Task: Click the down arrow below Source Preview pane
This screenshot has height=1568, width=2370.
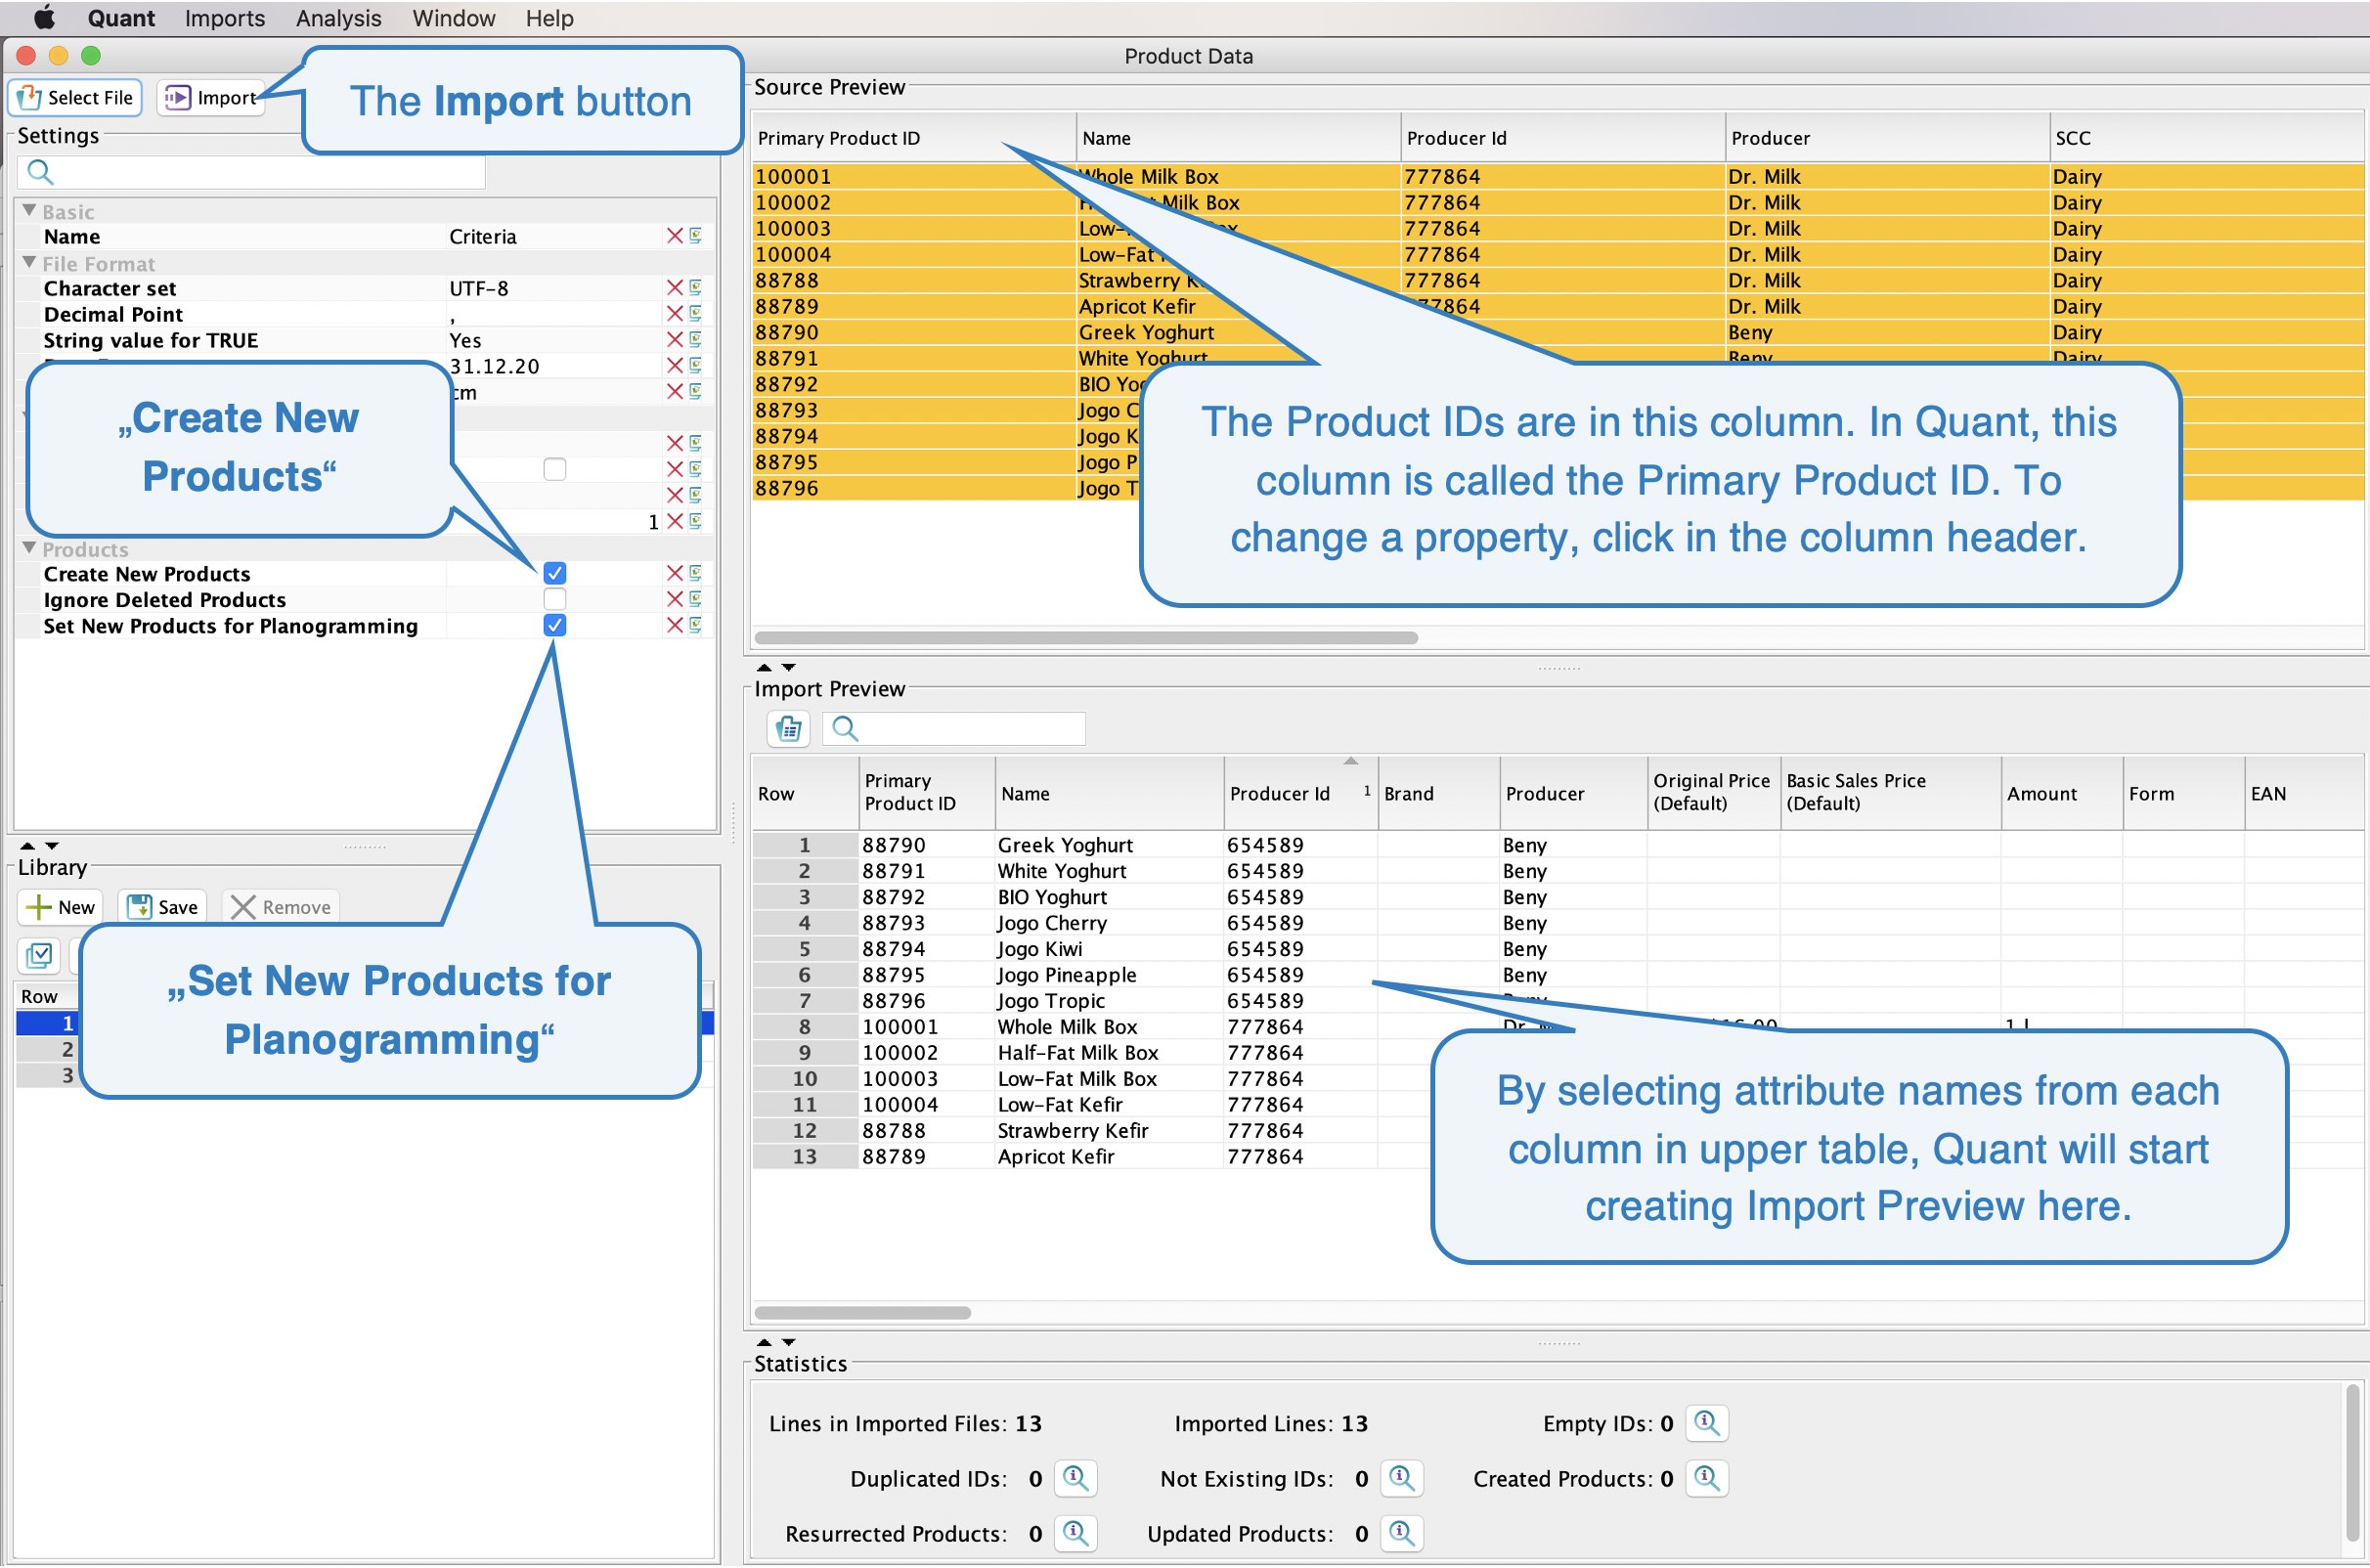Action: pyautogui.click(x=789, y=667)
